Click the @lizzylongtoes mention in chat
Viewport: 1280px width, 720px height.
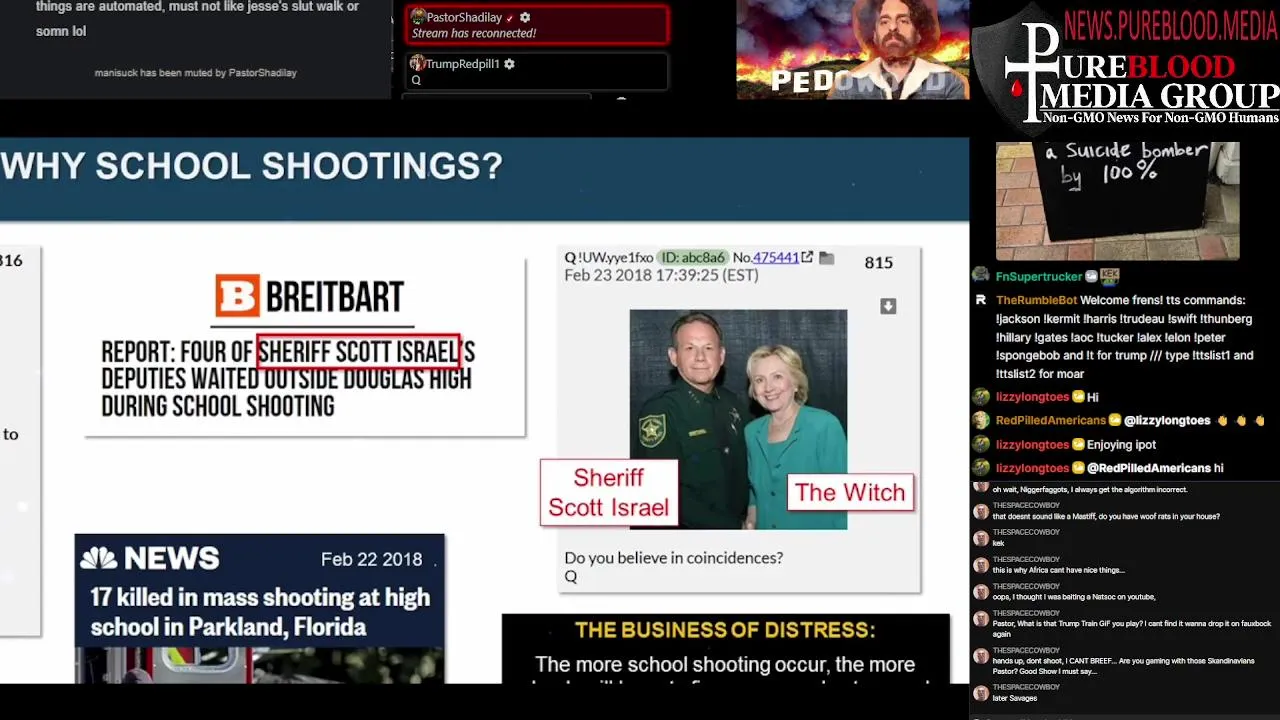point(1167,421)
